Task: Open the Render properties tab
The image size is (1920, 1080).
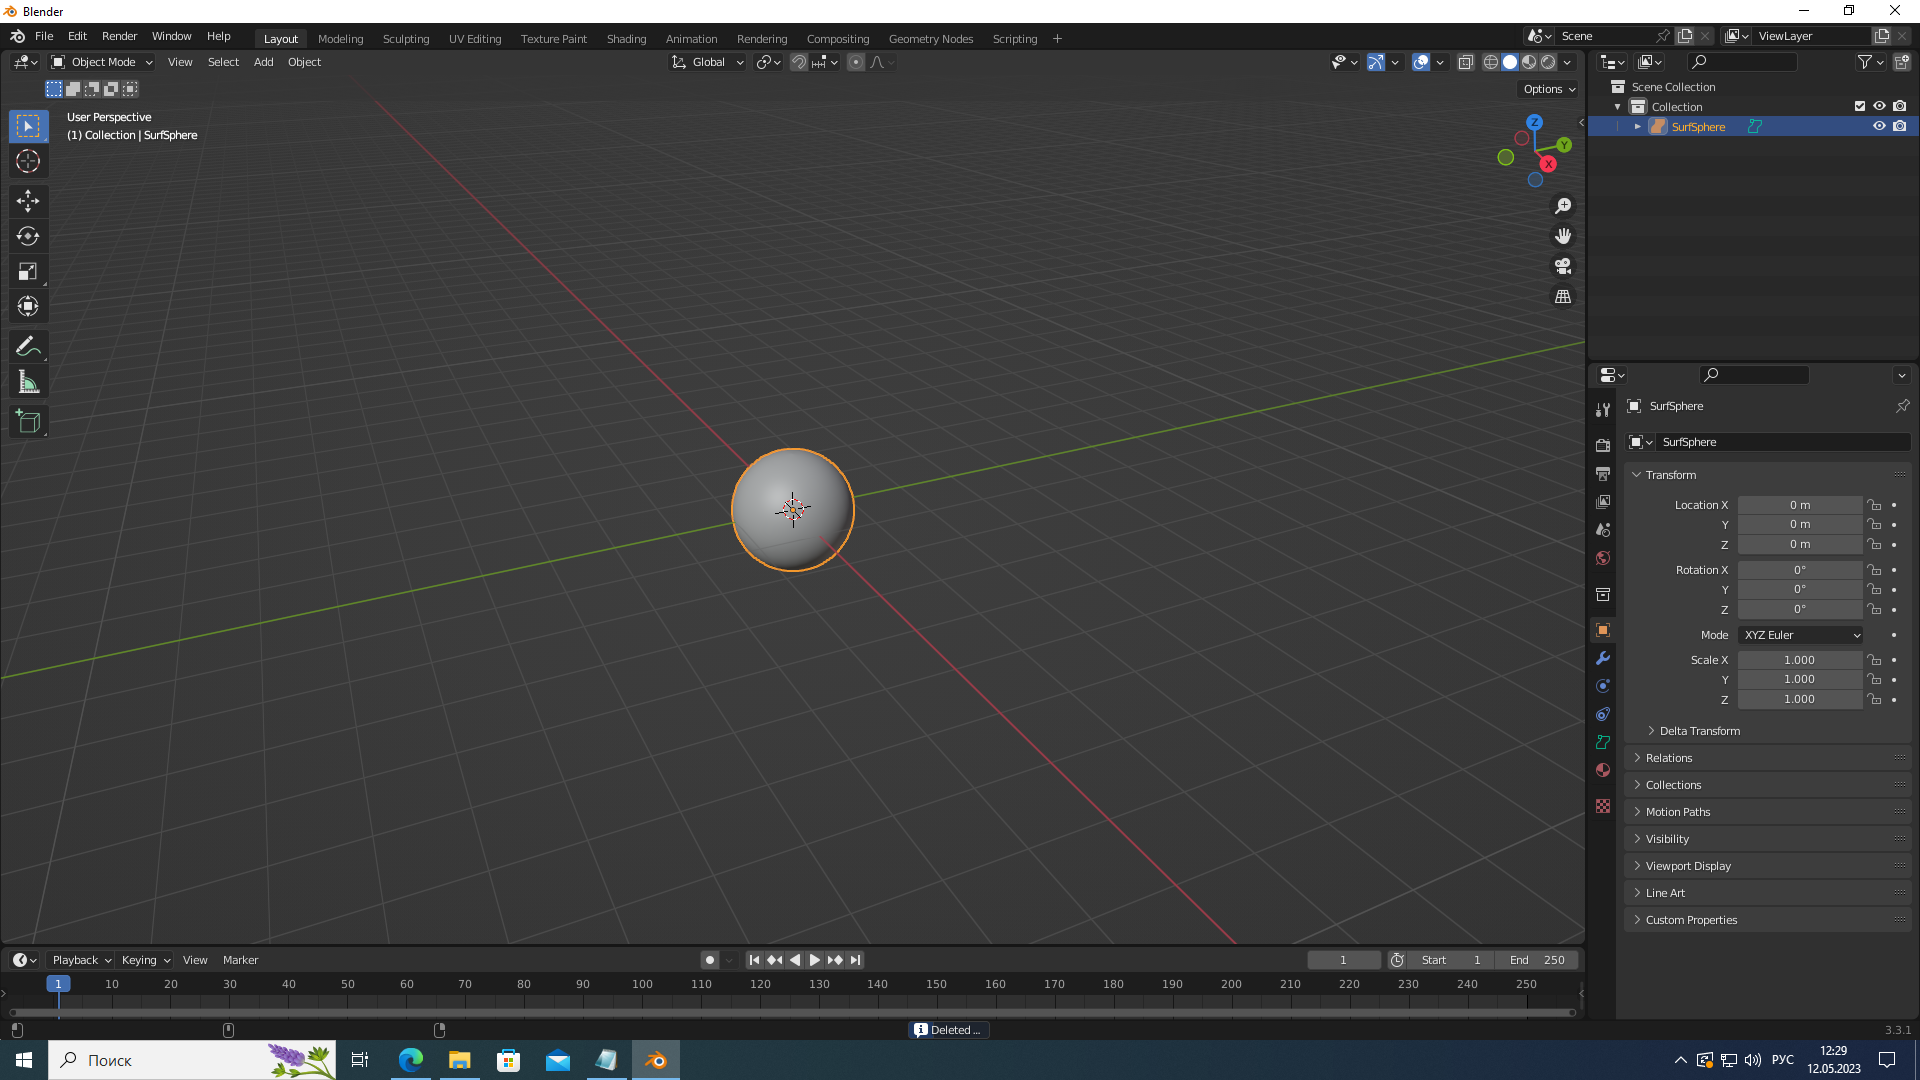Action: 1603,445
